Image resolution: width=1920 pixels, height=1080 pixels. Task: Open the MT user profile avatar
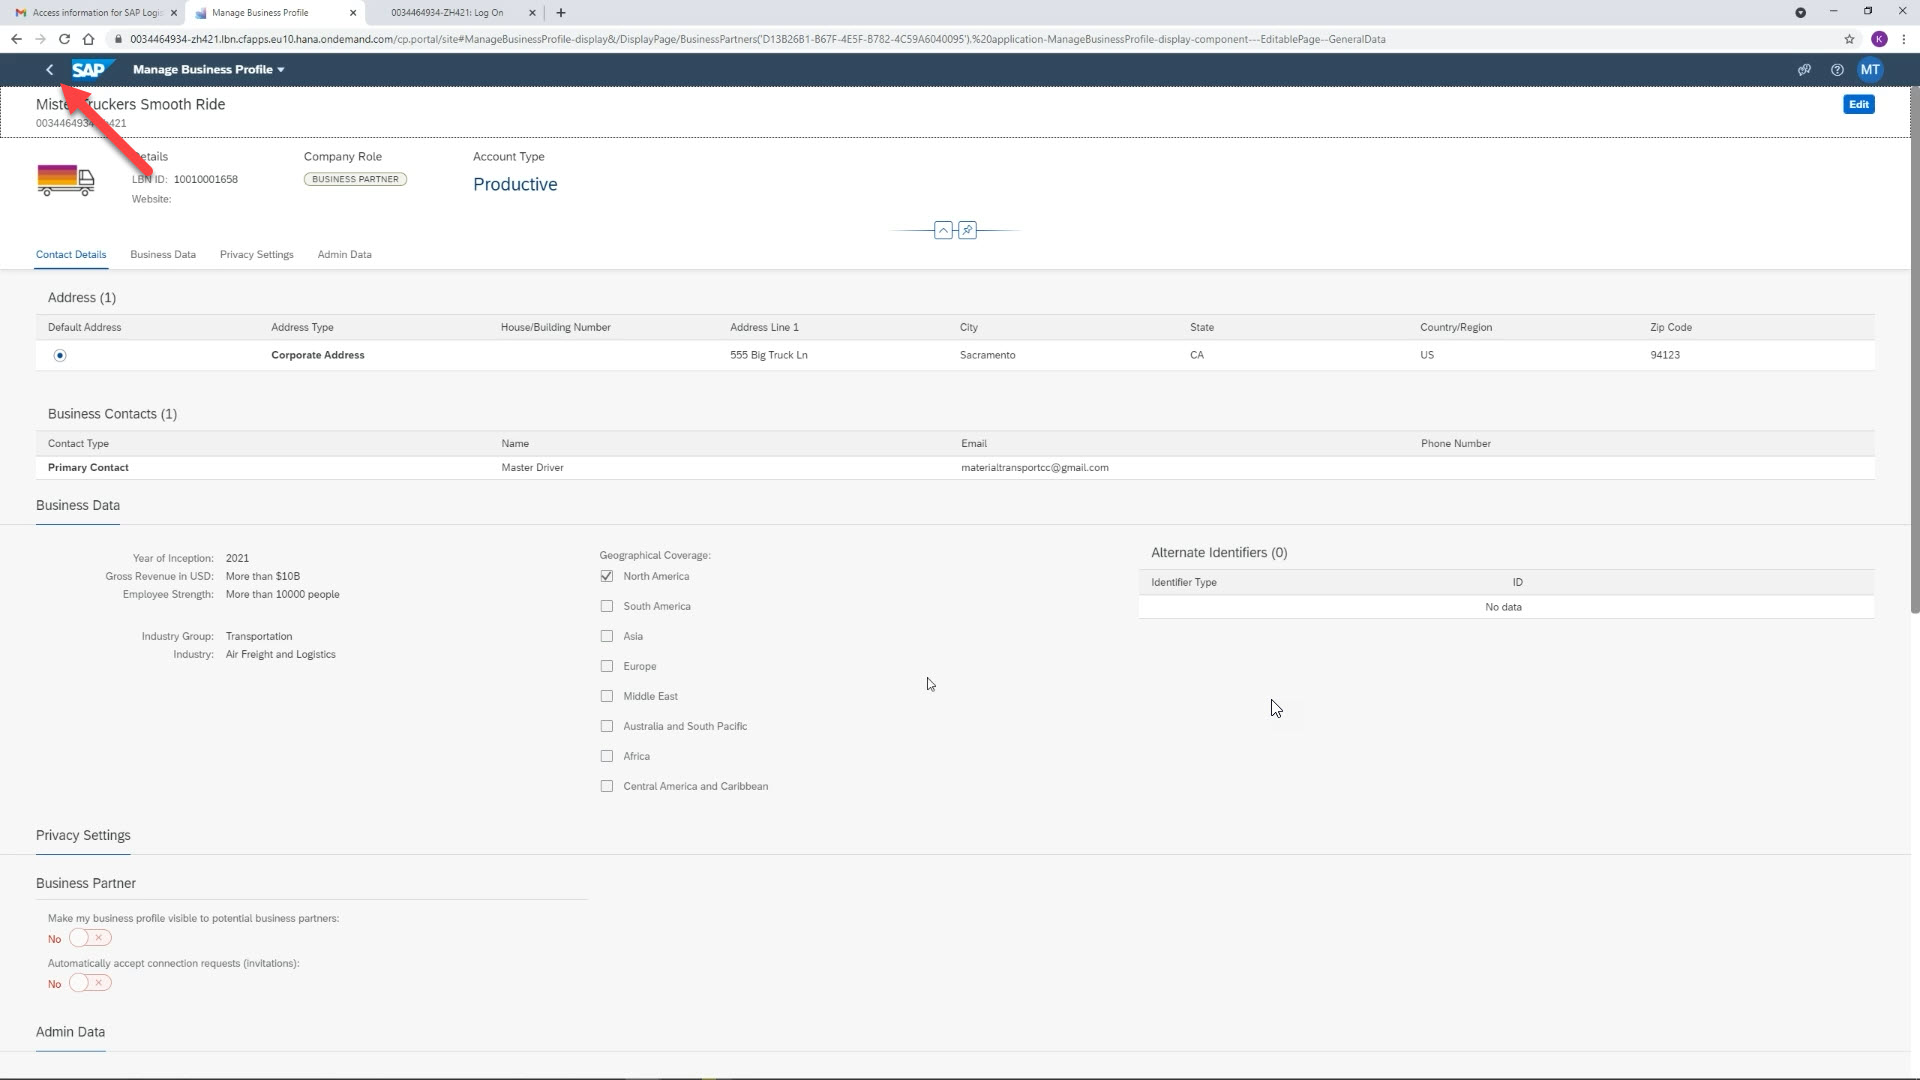pos(1870,70)
